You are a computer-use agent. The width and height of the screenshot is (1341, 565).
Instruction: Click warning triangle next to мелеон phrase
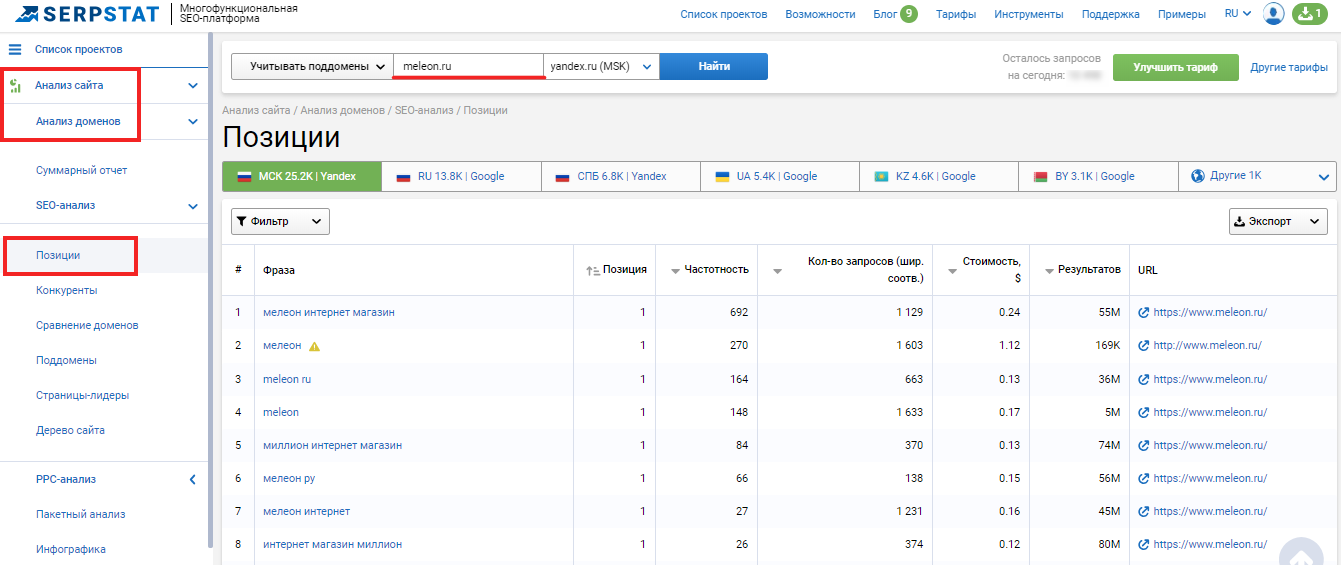pyautogui.click(x=314, y=346)
